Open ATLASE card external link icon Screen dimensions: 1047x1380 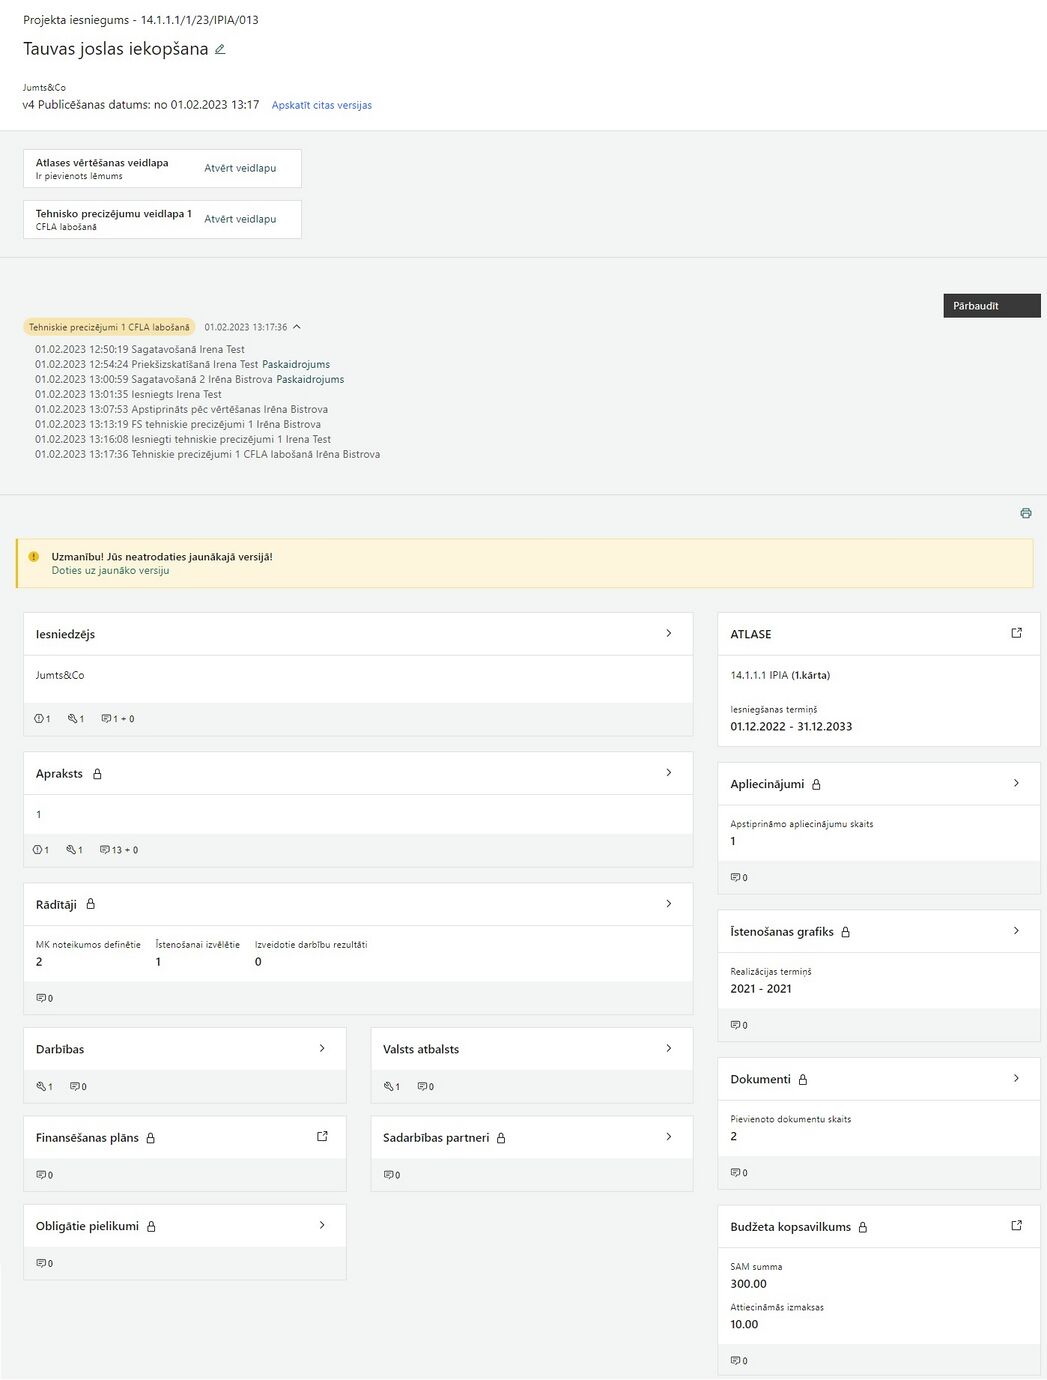(1016, 633)
